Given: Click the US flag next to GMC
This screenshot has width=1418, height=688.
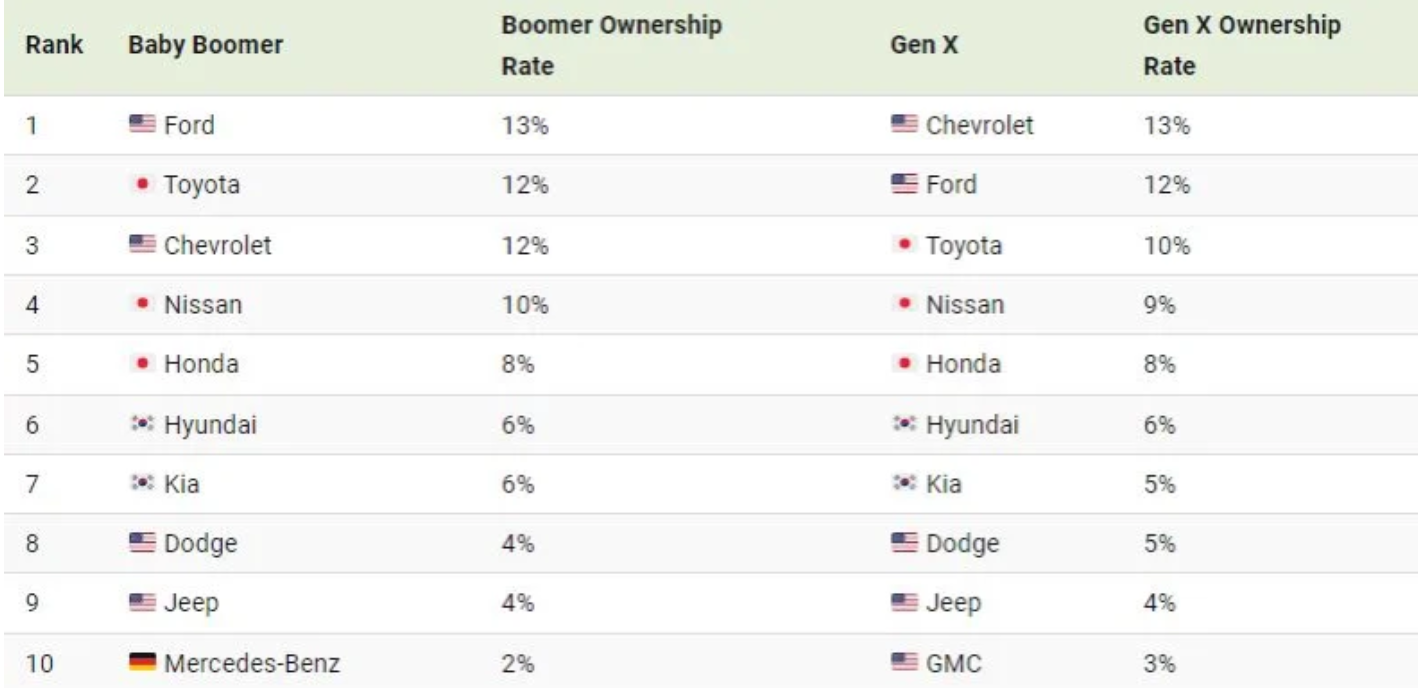Looking at the screenshot, I should (904, 662).
